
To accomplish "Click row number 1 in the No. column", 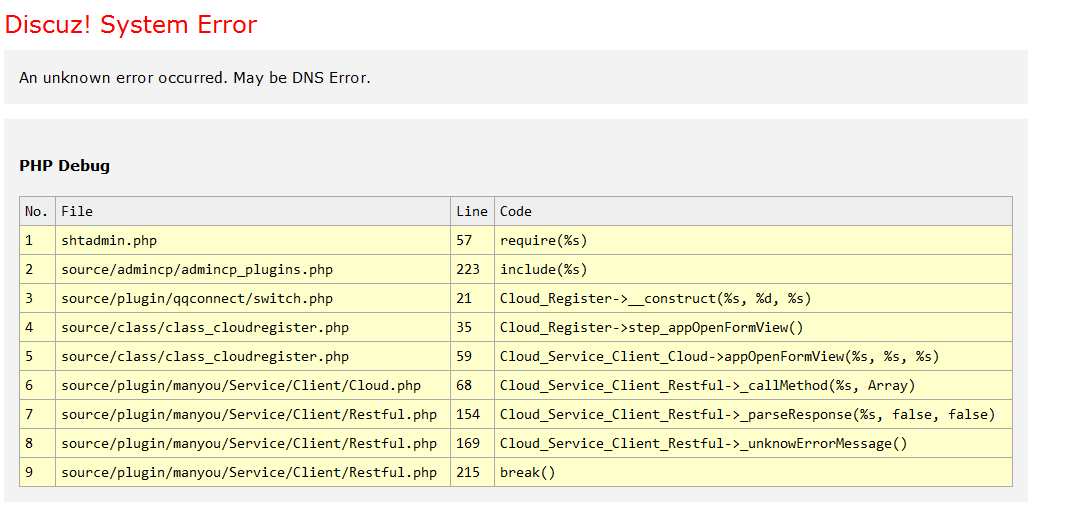I will [29, 240].
